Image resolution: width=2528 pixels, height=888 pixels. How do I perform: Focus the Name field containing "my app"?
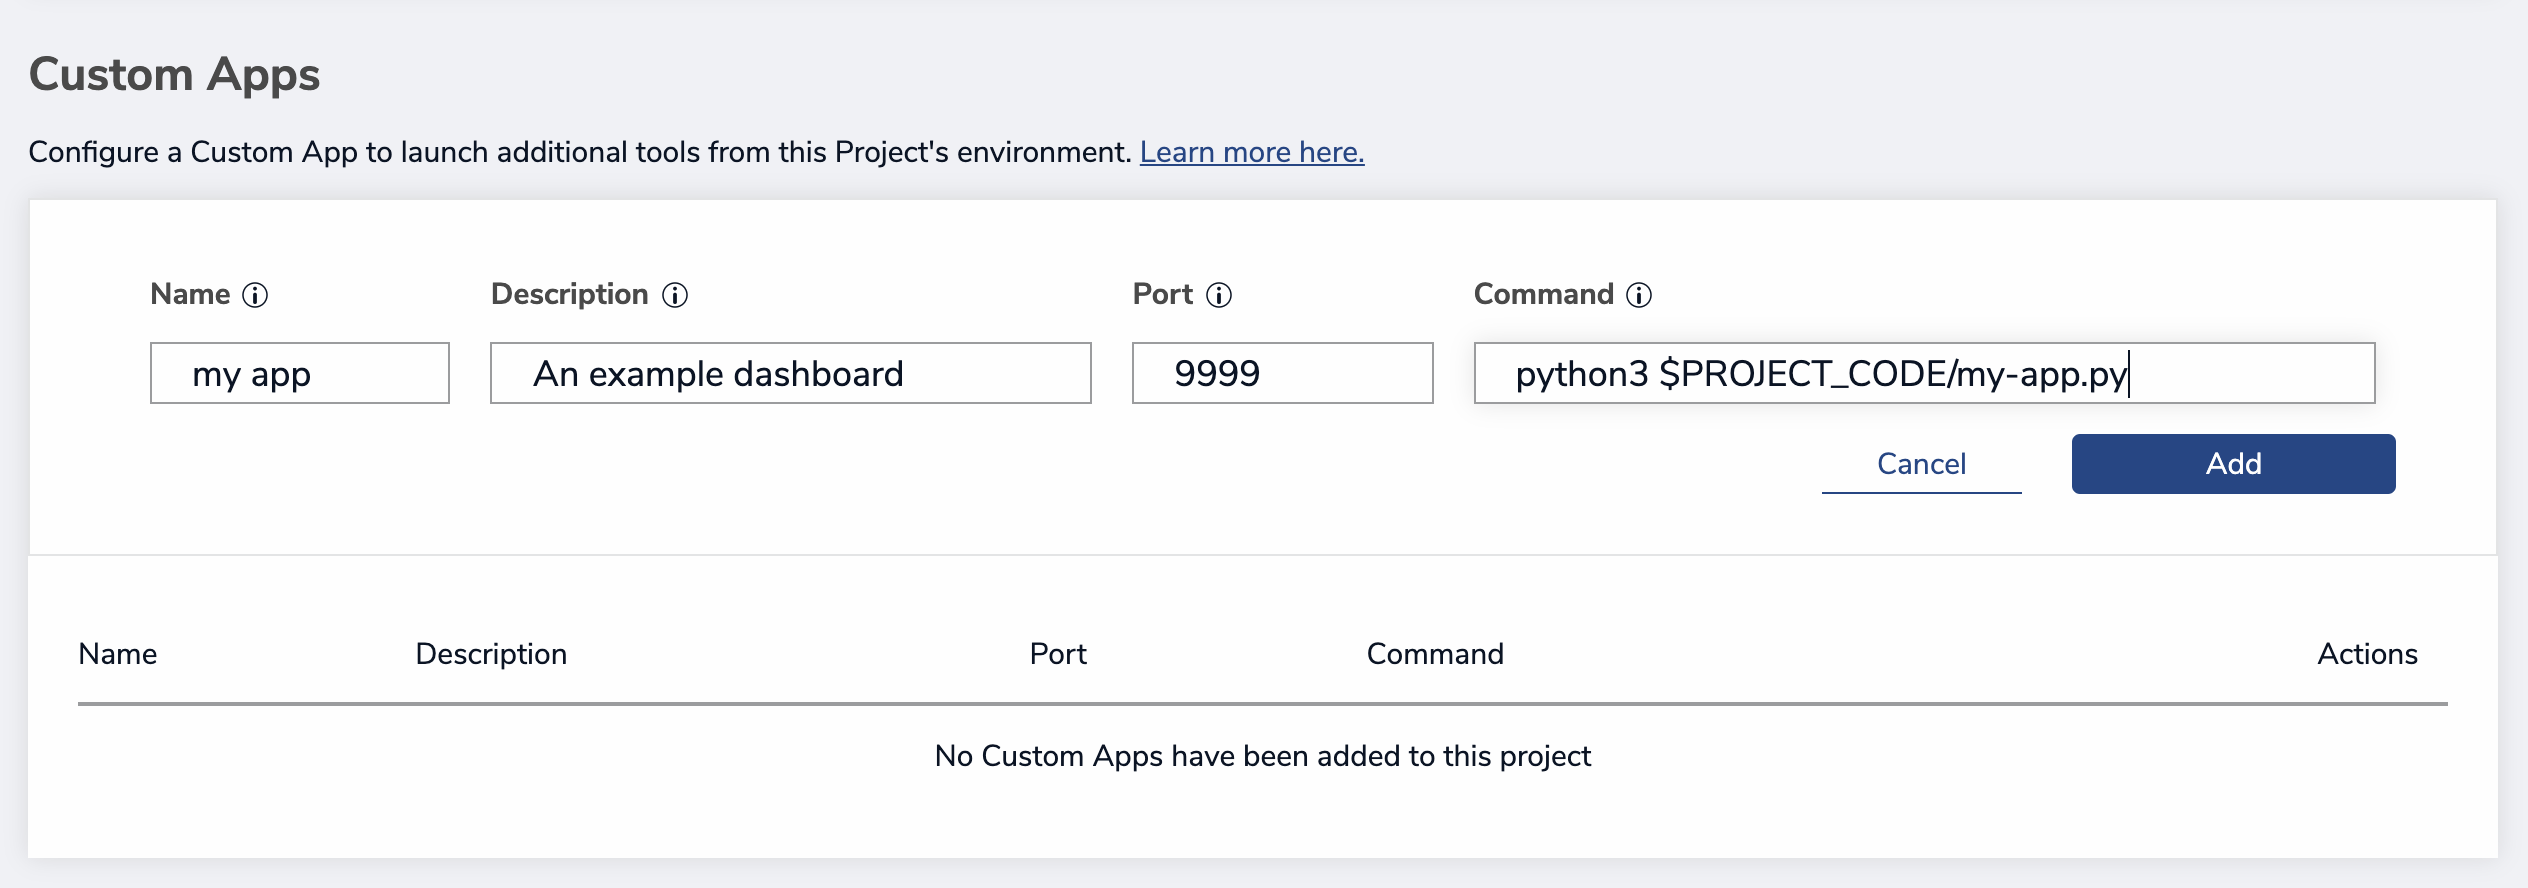coord(299,373)
